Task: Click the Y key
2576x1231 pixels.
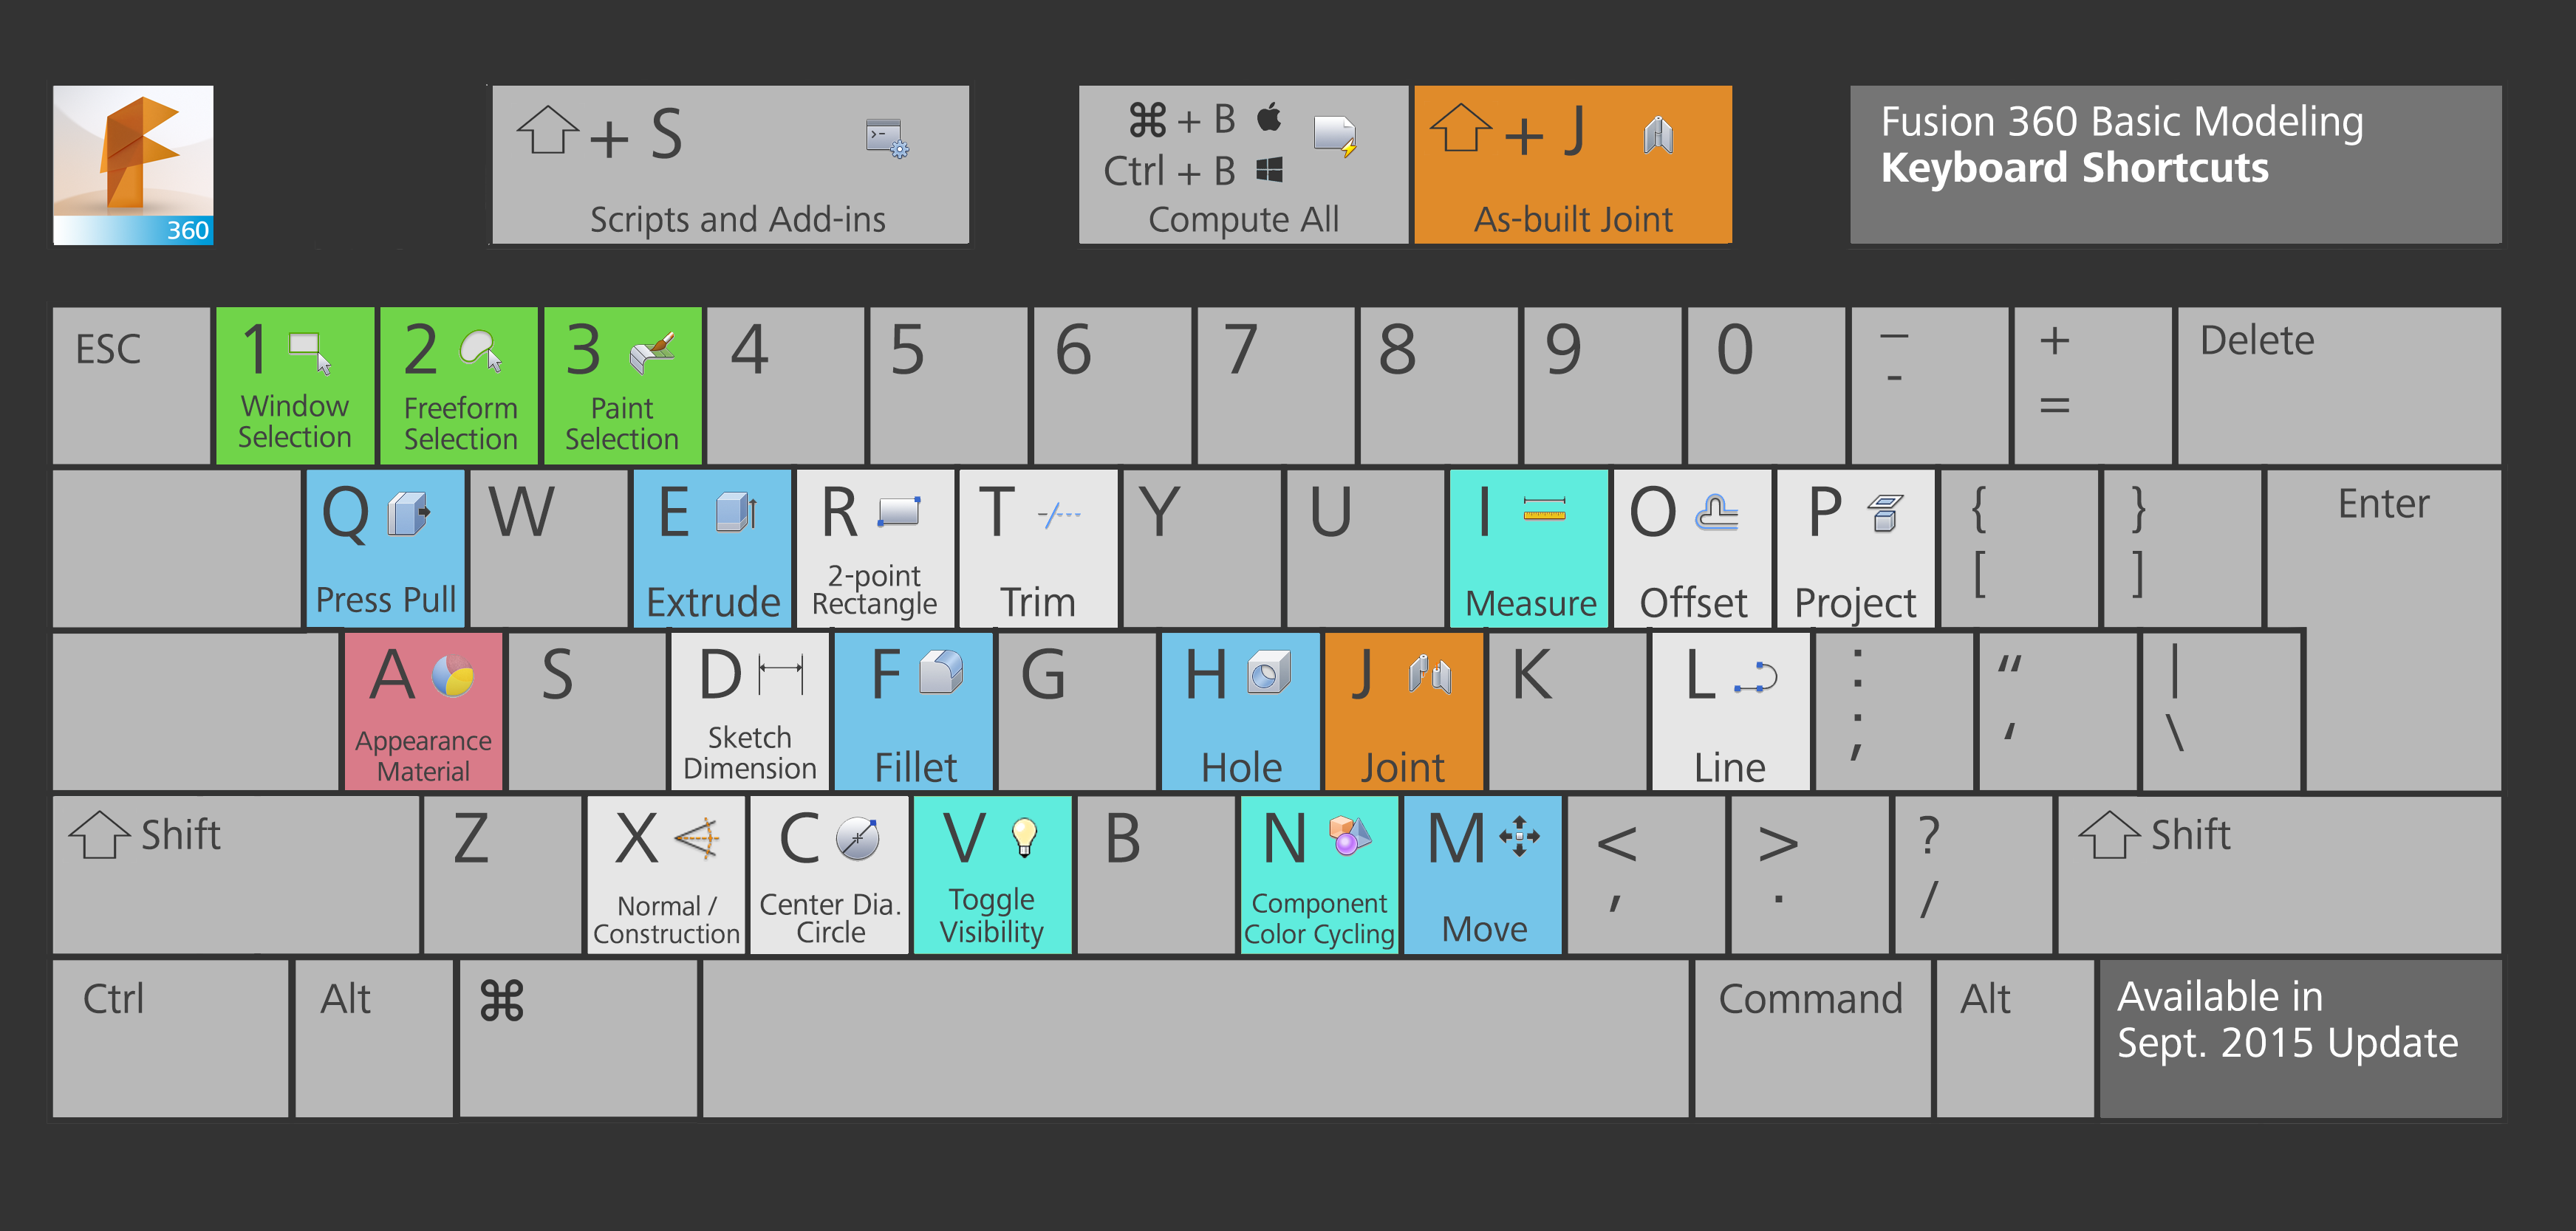Action: (x=1202, y=548)
